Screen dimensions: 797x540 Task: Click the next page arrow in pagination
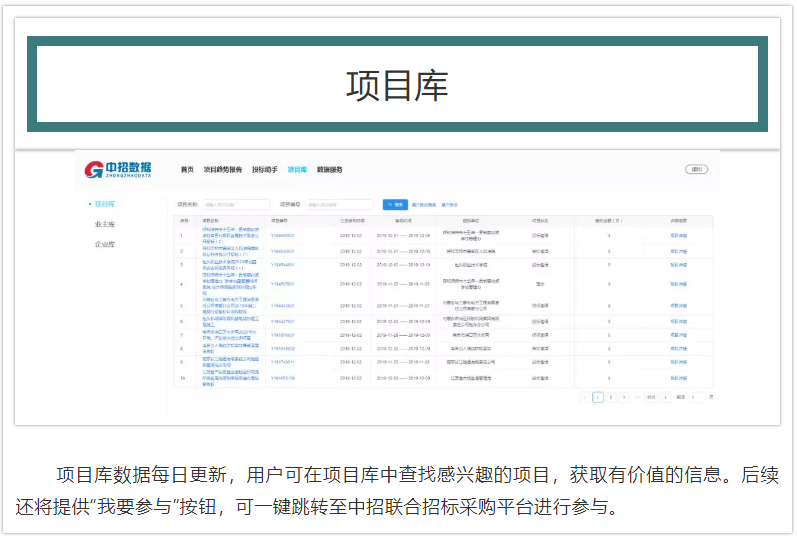pyautogui.click(x=667, y=397)
